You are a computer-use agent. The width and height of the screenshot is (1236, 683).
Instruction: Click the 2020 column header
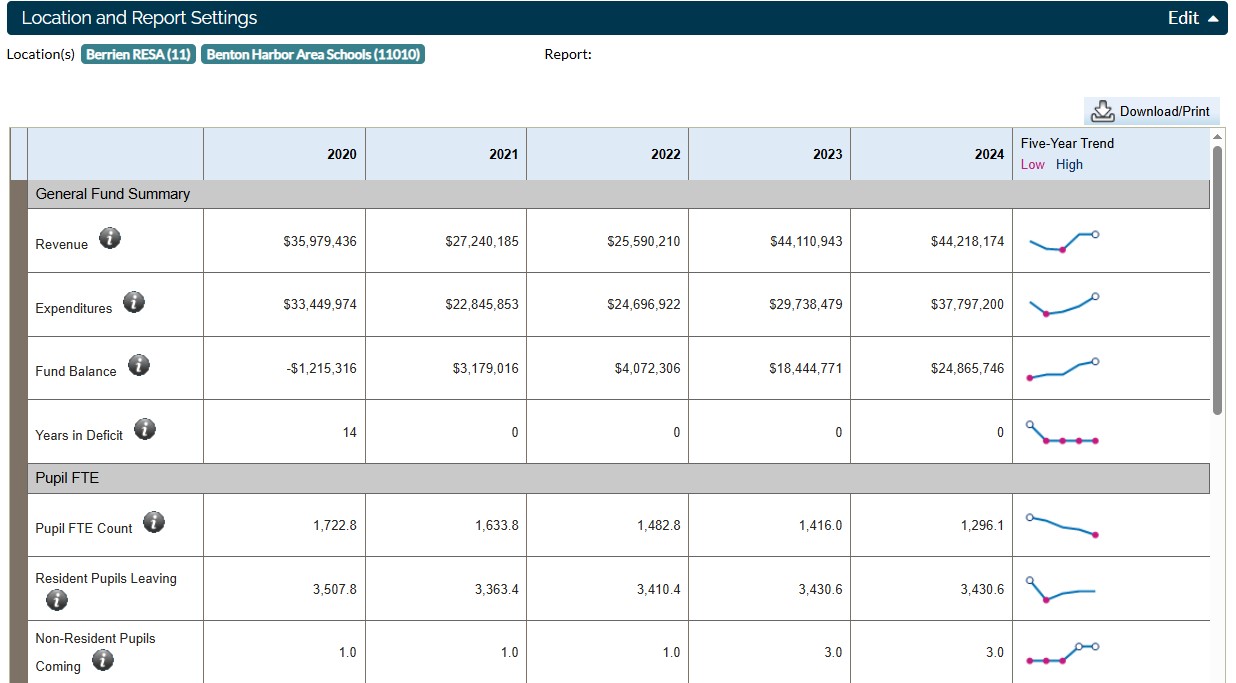(x=341, y=154)
